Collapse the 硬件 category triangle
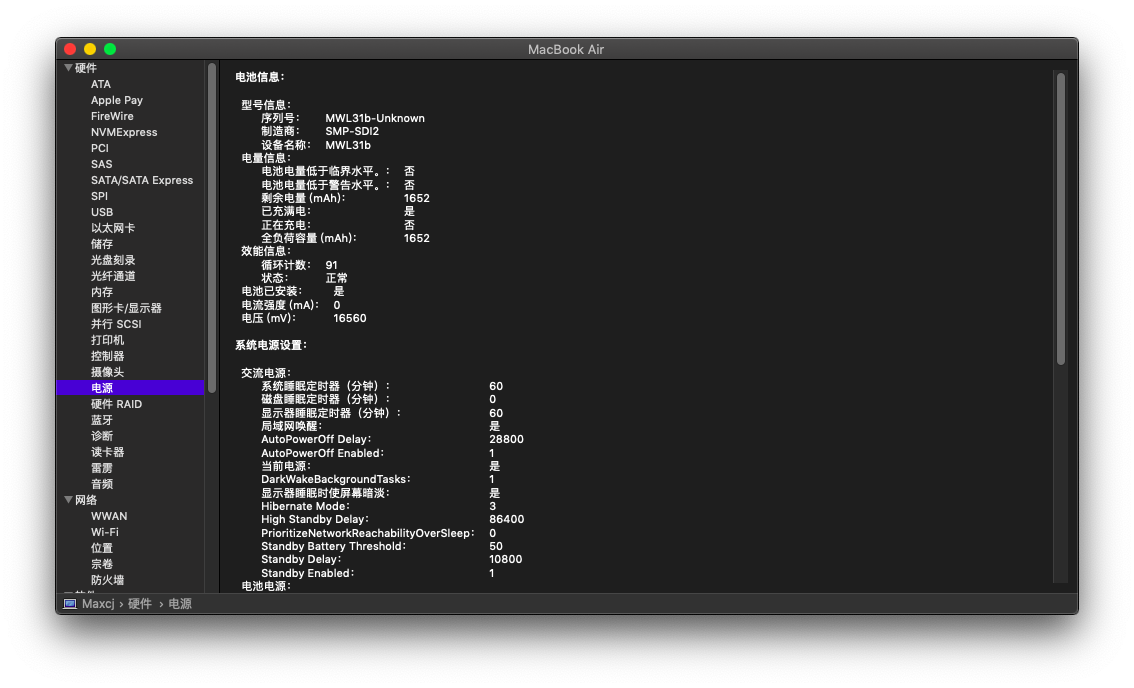 pyautogui.click(x=68, y=67)
